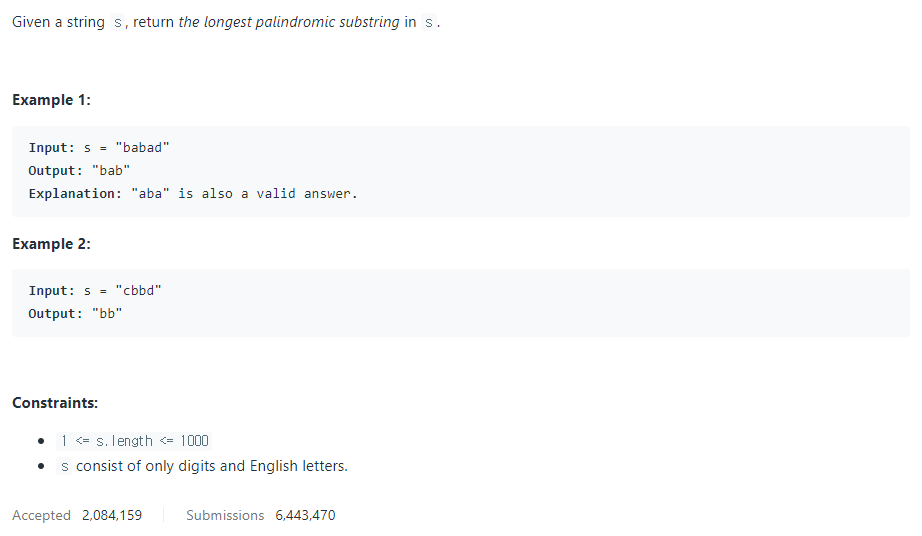Click the bullet before the digits and letters constraint
The width and height of the screenshot is (922, 536).
pos(41,466)
